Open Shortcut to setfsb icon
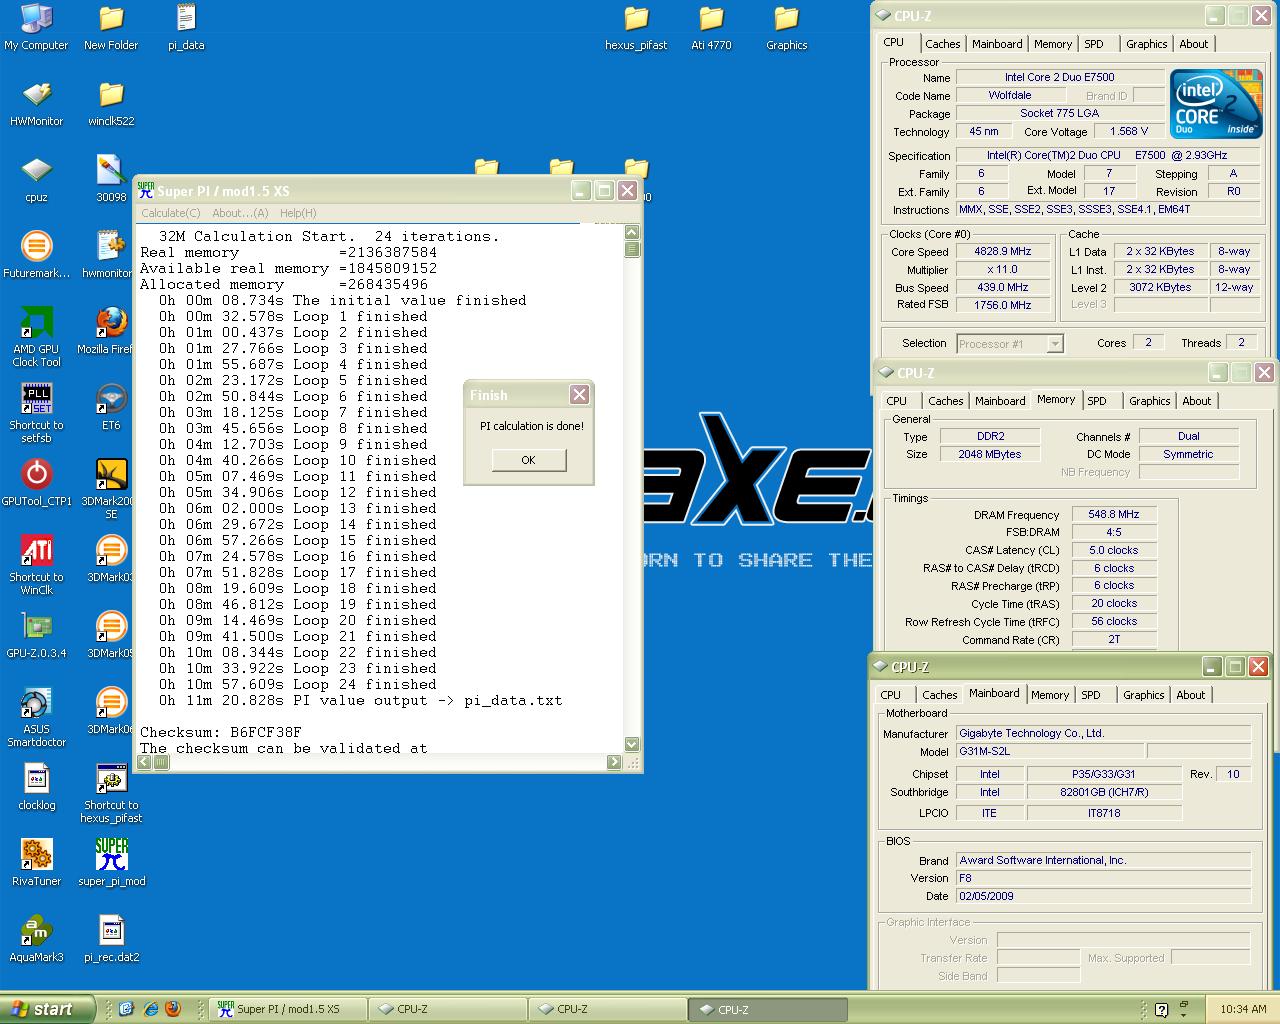Viewport: 1280px width, 1024px height. pyautogui.click(x=36, y=413)
